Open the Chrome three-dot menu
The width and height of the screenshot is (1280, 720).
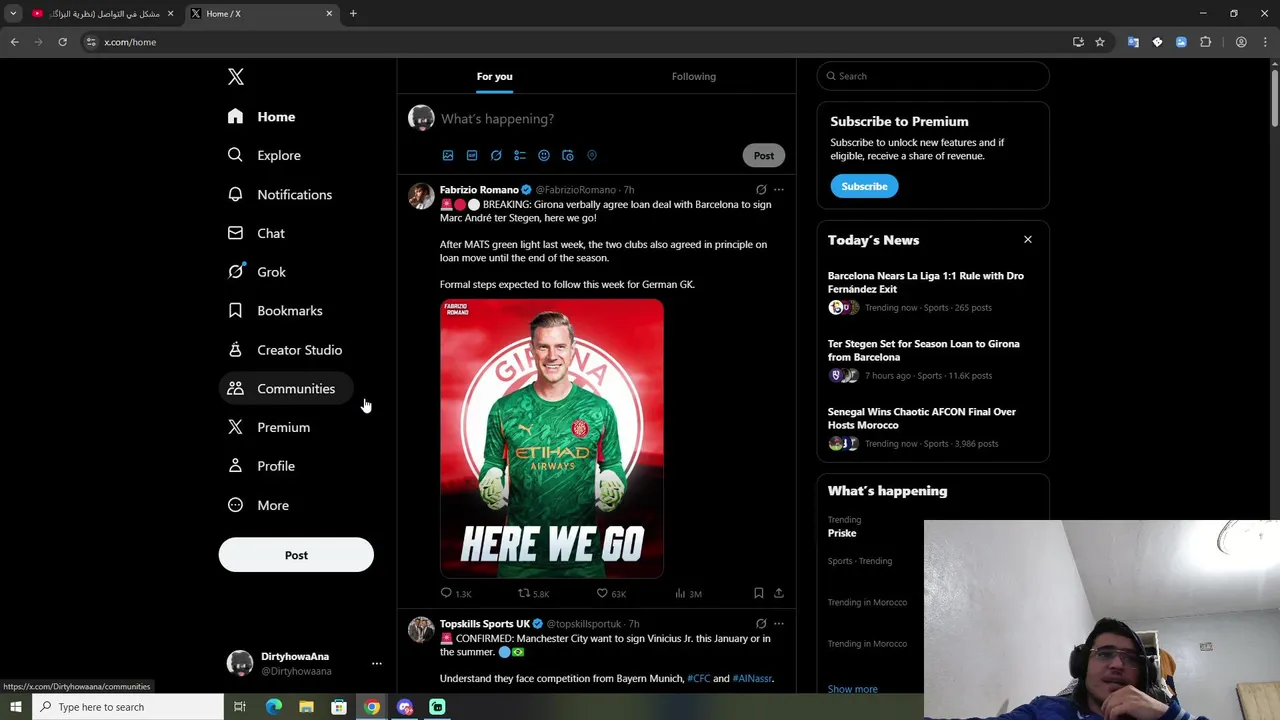coord(1265,42)
